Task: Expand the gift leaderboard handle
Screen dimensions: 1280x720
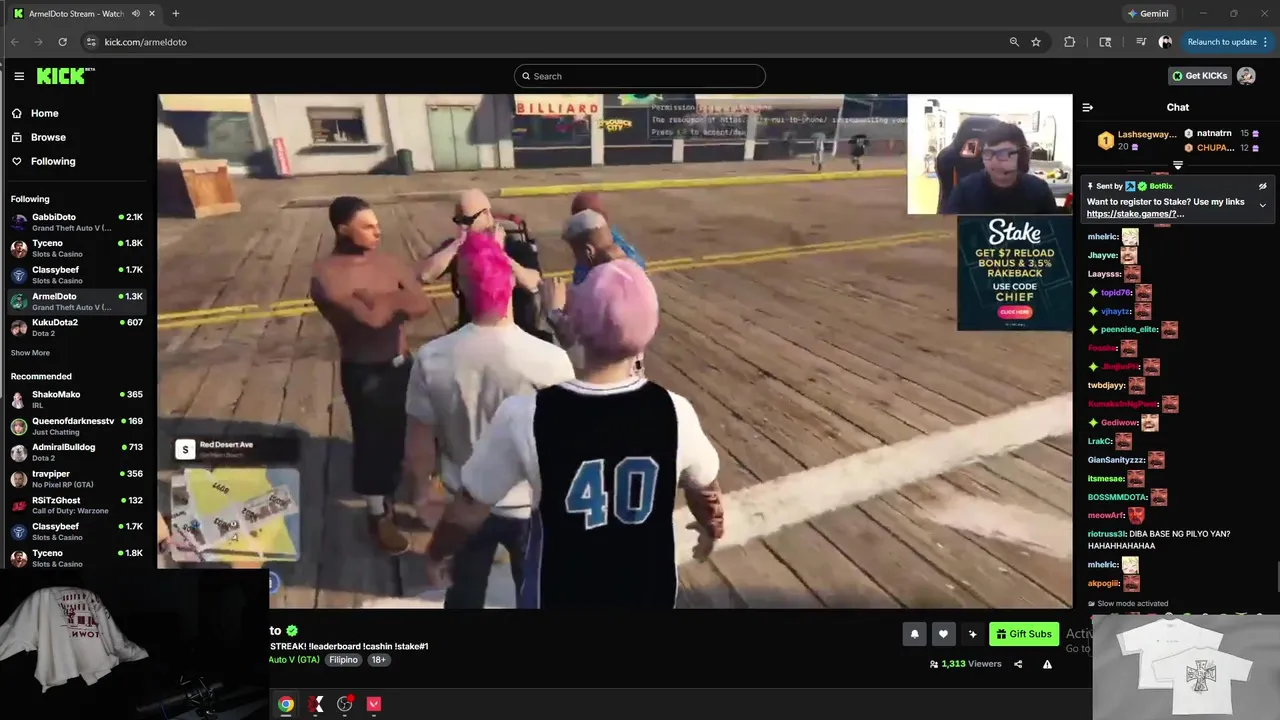Action: 1178,165
